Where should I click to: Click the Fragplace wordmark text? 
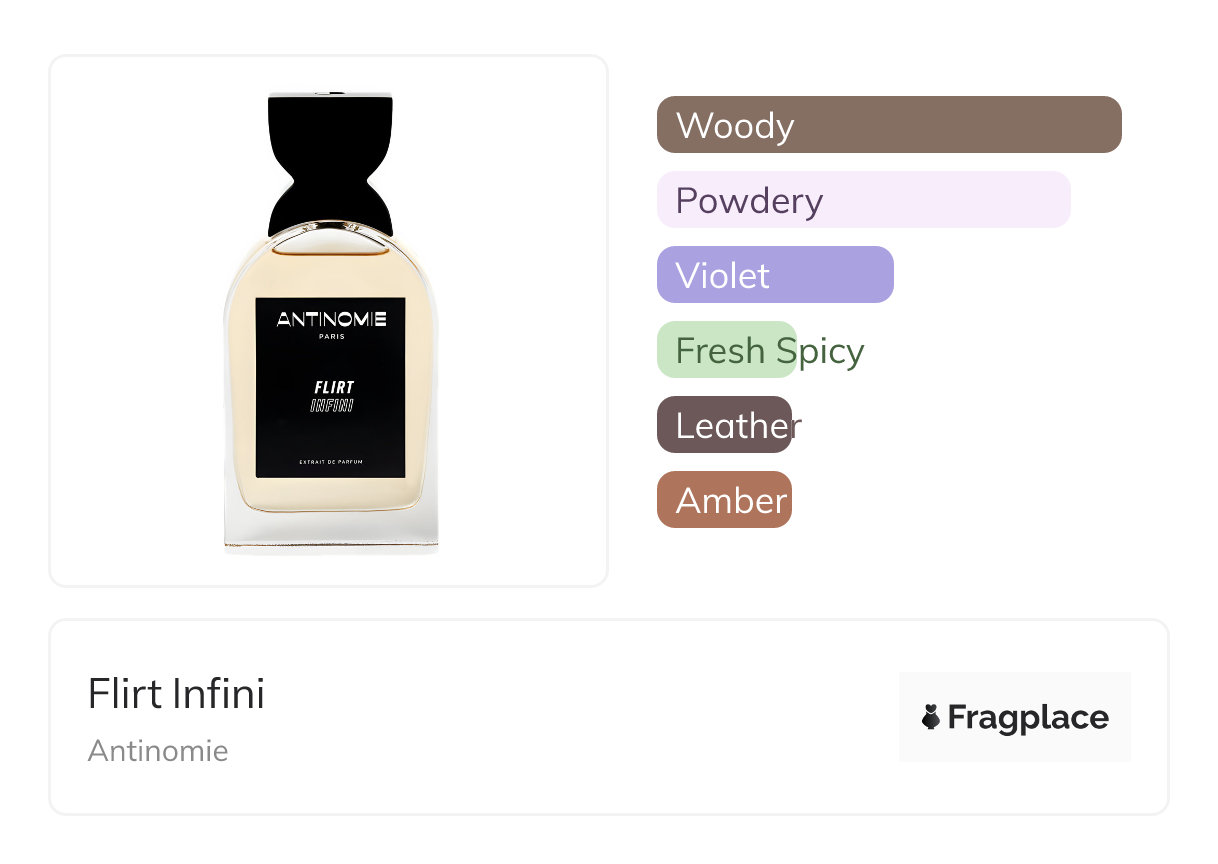tap(1028, 717)
